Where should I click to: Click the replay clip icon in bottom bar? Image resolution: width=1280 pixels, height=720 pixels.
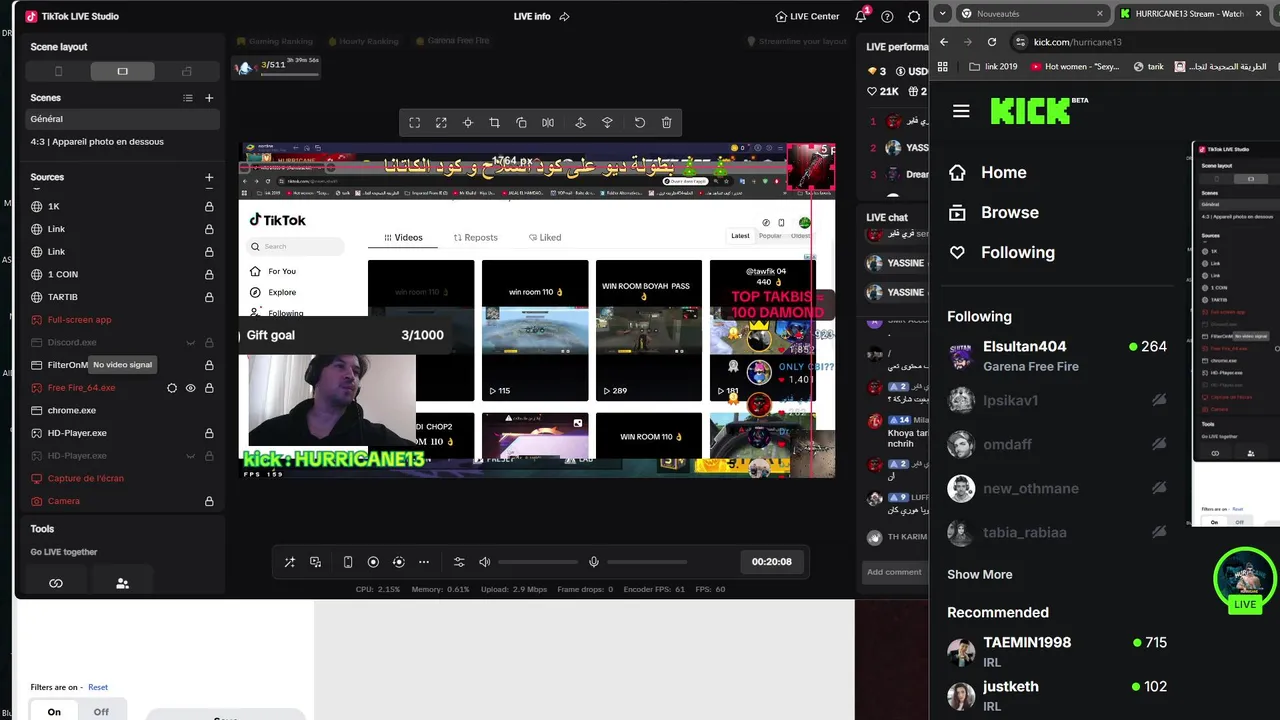[398, 562]
